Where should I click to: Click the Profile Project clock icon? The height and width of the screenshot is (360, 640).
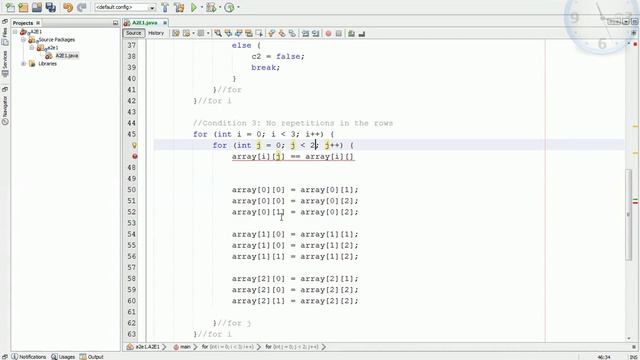(x=229, y=7)
